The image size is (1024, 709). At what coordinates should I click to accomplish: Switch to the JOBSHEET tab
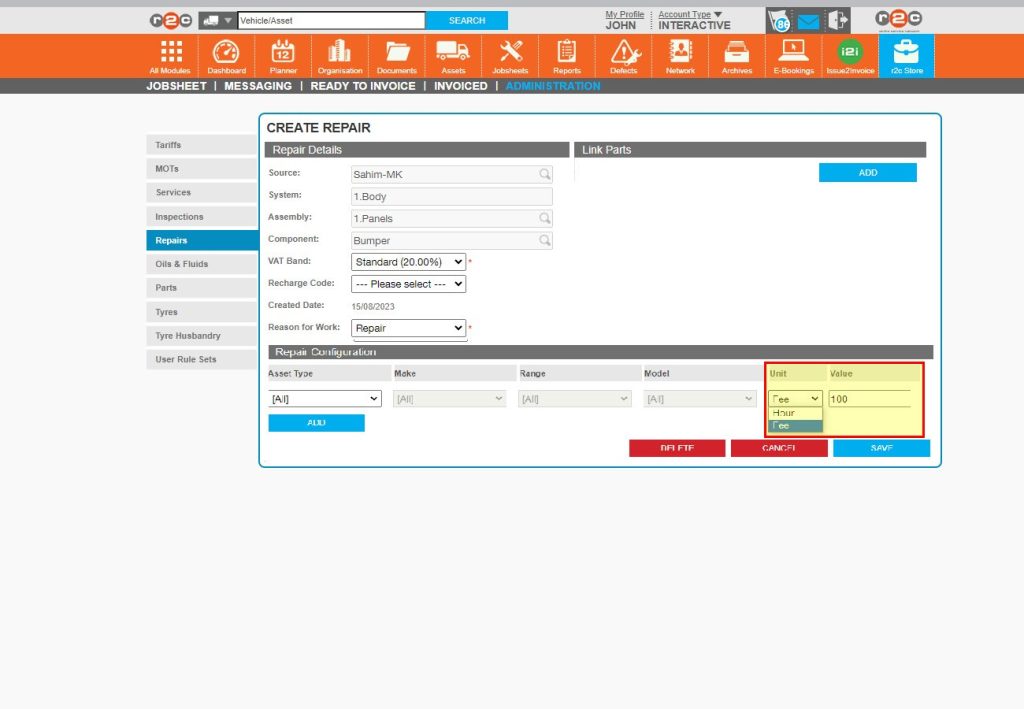tap(176, 86)
